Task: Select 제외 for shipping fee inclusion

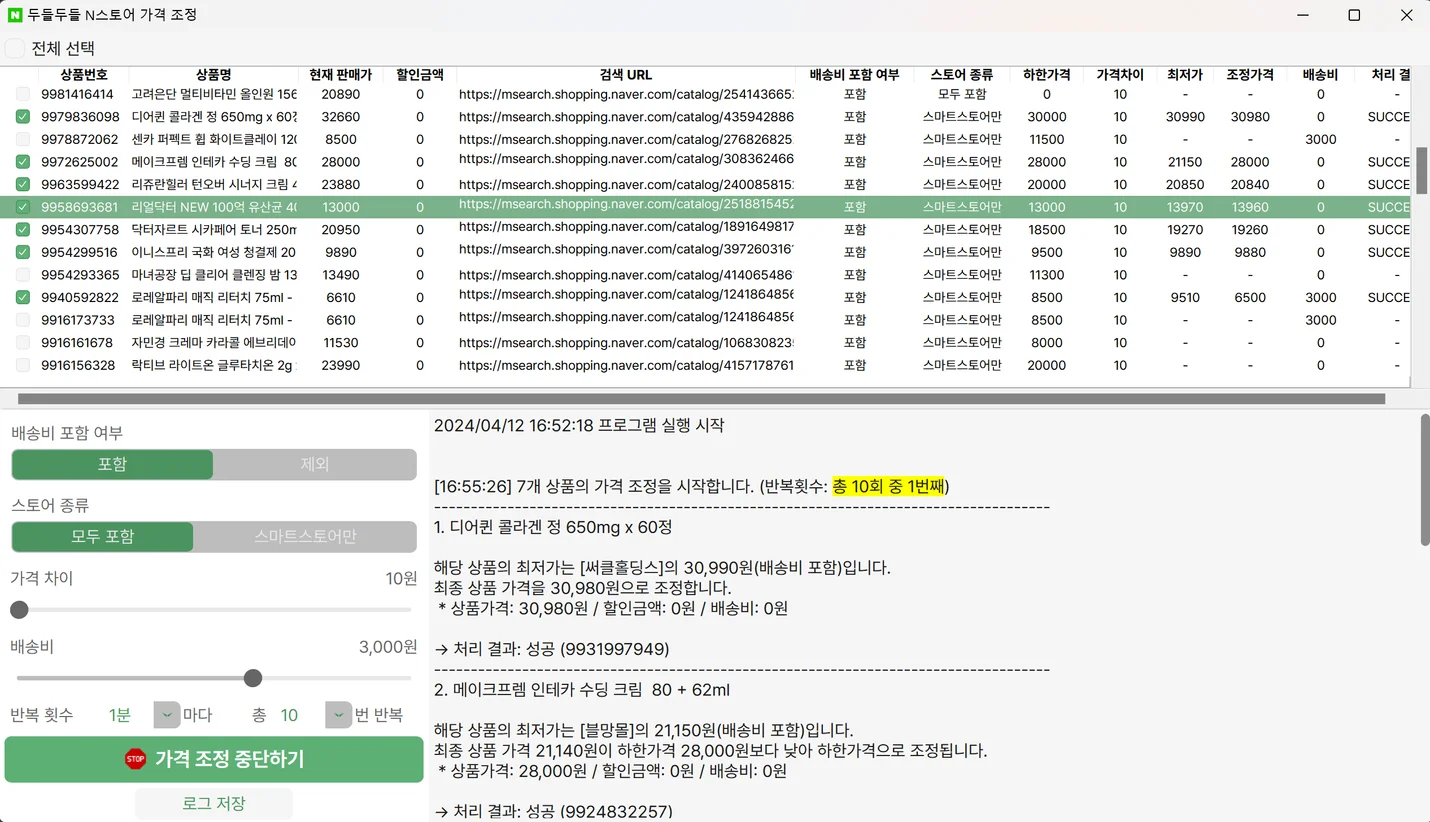Action: pos(315,464)
